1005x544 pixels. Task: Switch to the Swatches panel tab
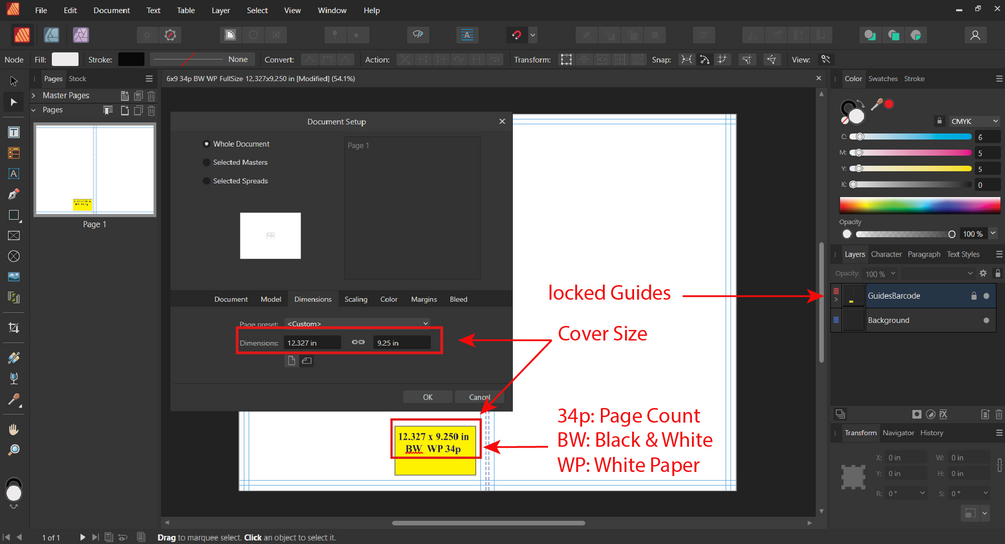coord(883,79)
